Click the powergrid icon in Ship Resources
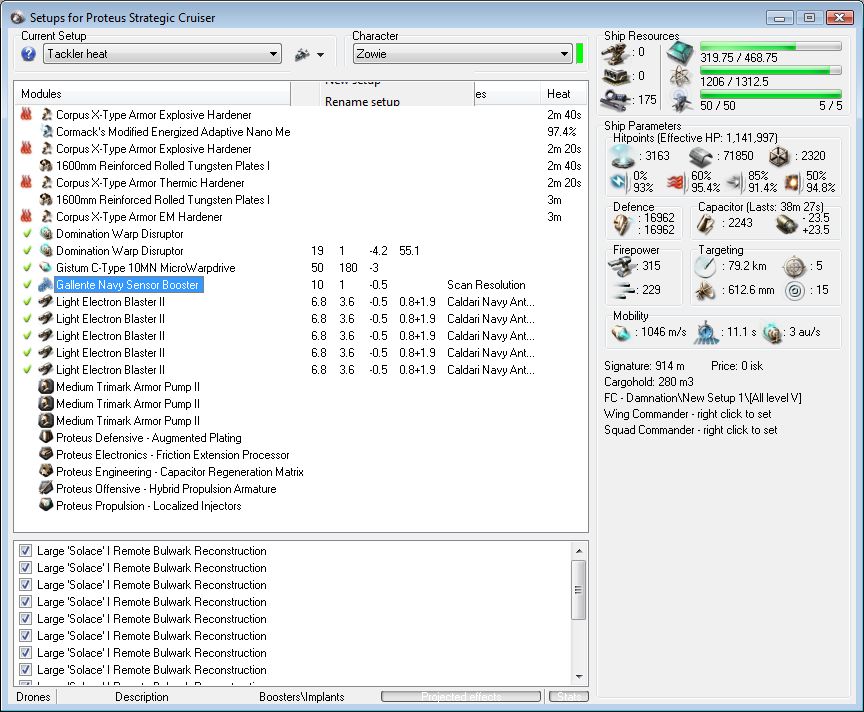The width and height of the screenshot is (864, 712). pos(681,77)
